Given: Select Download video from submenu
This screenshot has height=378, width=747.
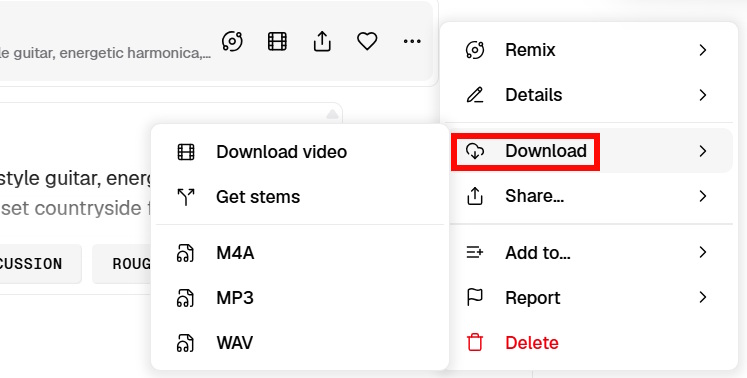Looking at the screenshot, I should click(300, 152).
